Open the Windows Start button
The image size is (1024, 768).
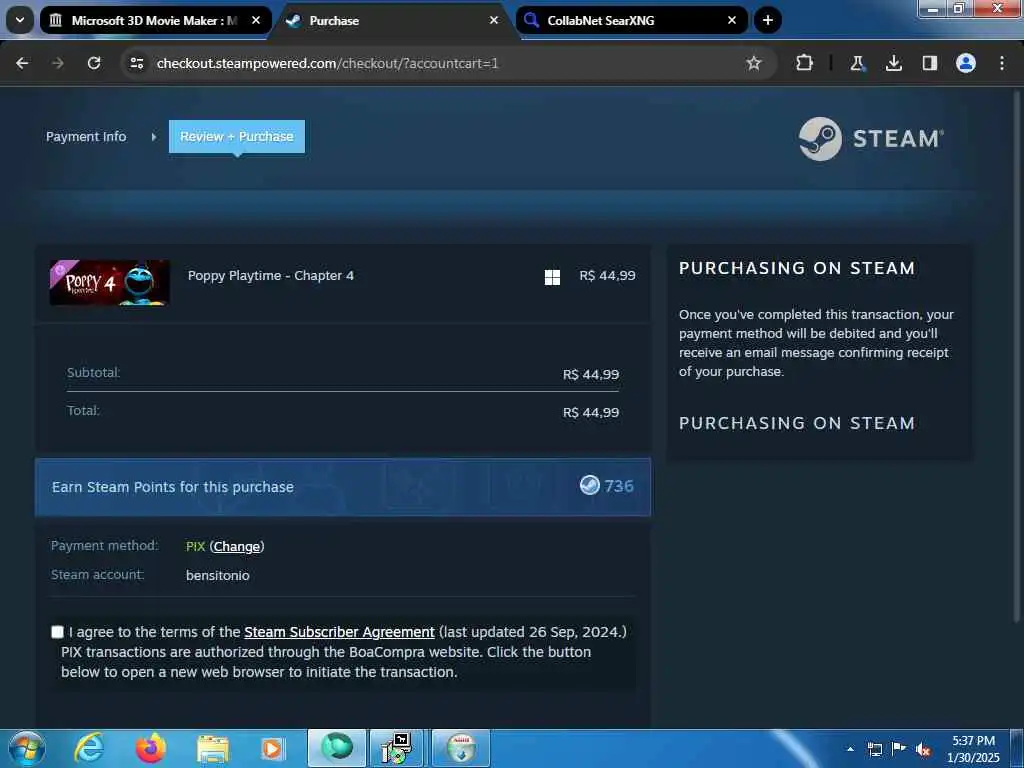[26, 748]
